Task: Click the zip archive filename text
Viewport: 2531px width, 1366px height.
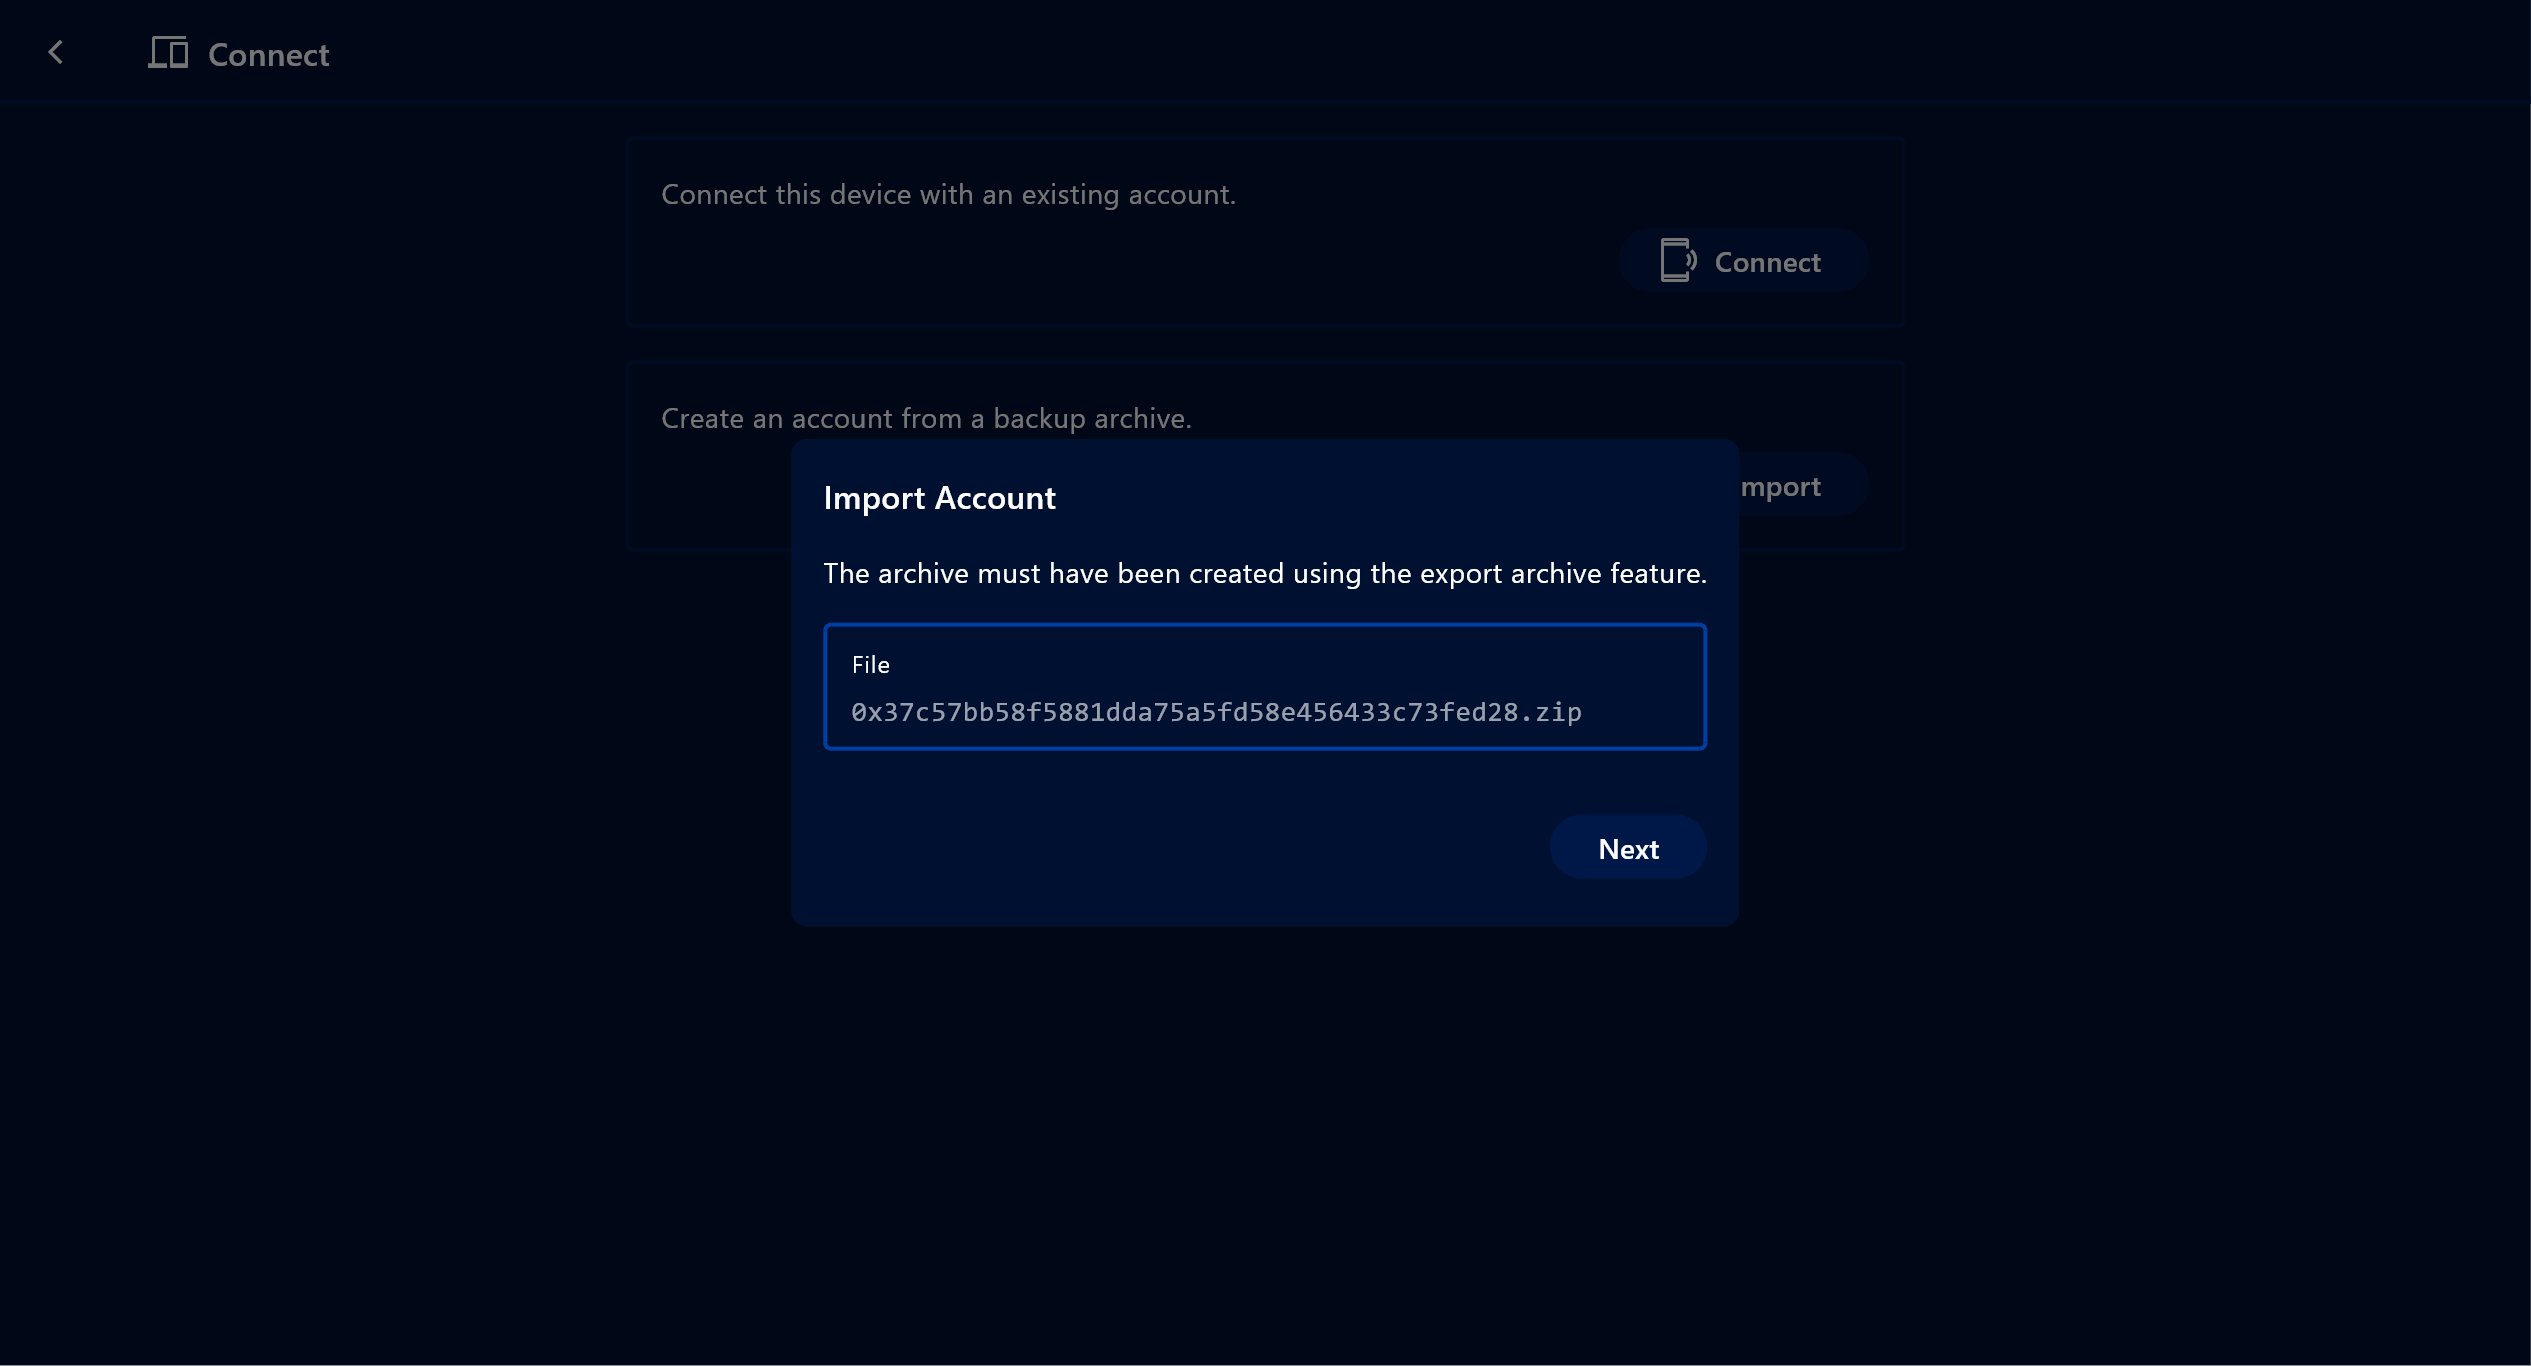Action: point(1215,712)
